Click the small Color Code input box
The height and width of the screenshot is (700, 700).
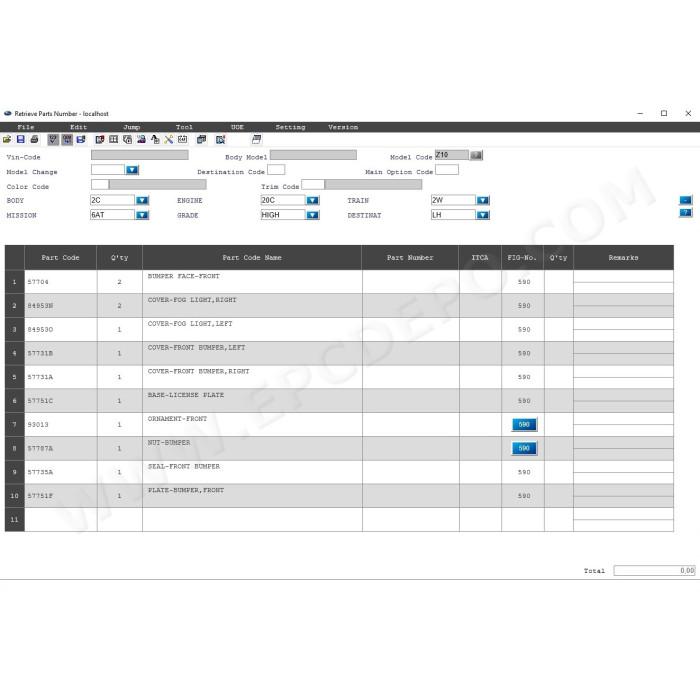click(100, 184)
